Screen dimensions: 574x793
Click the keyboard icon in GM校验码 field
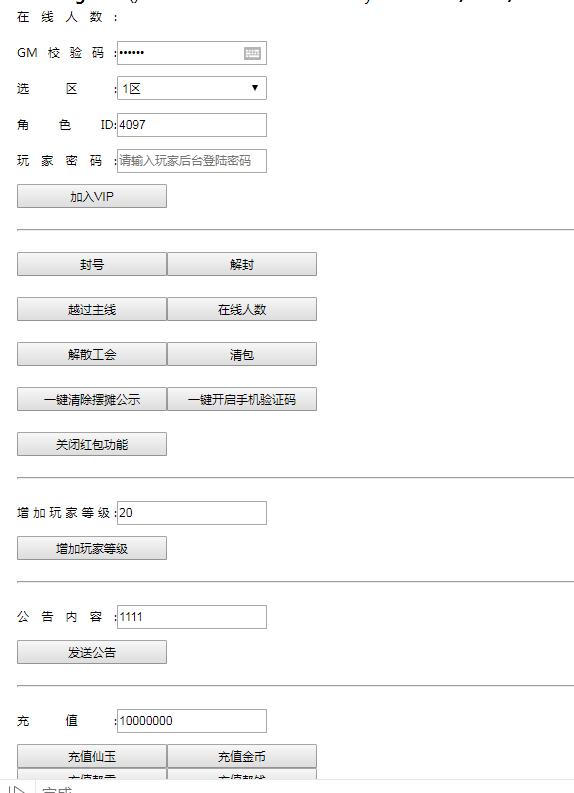click(252, 53)
